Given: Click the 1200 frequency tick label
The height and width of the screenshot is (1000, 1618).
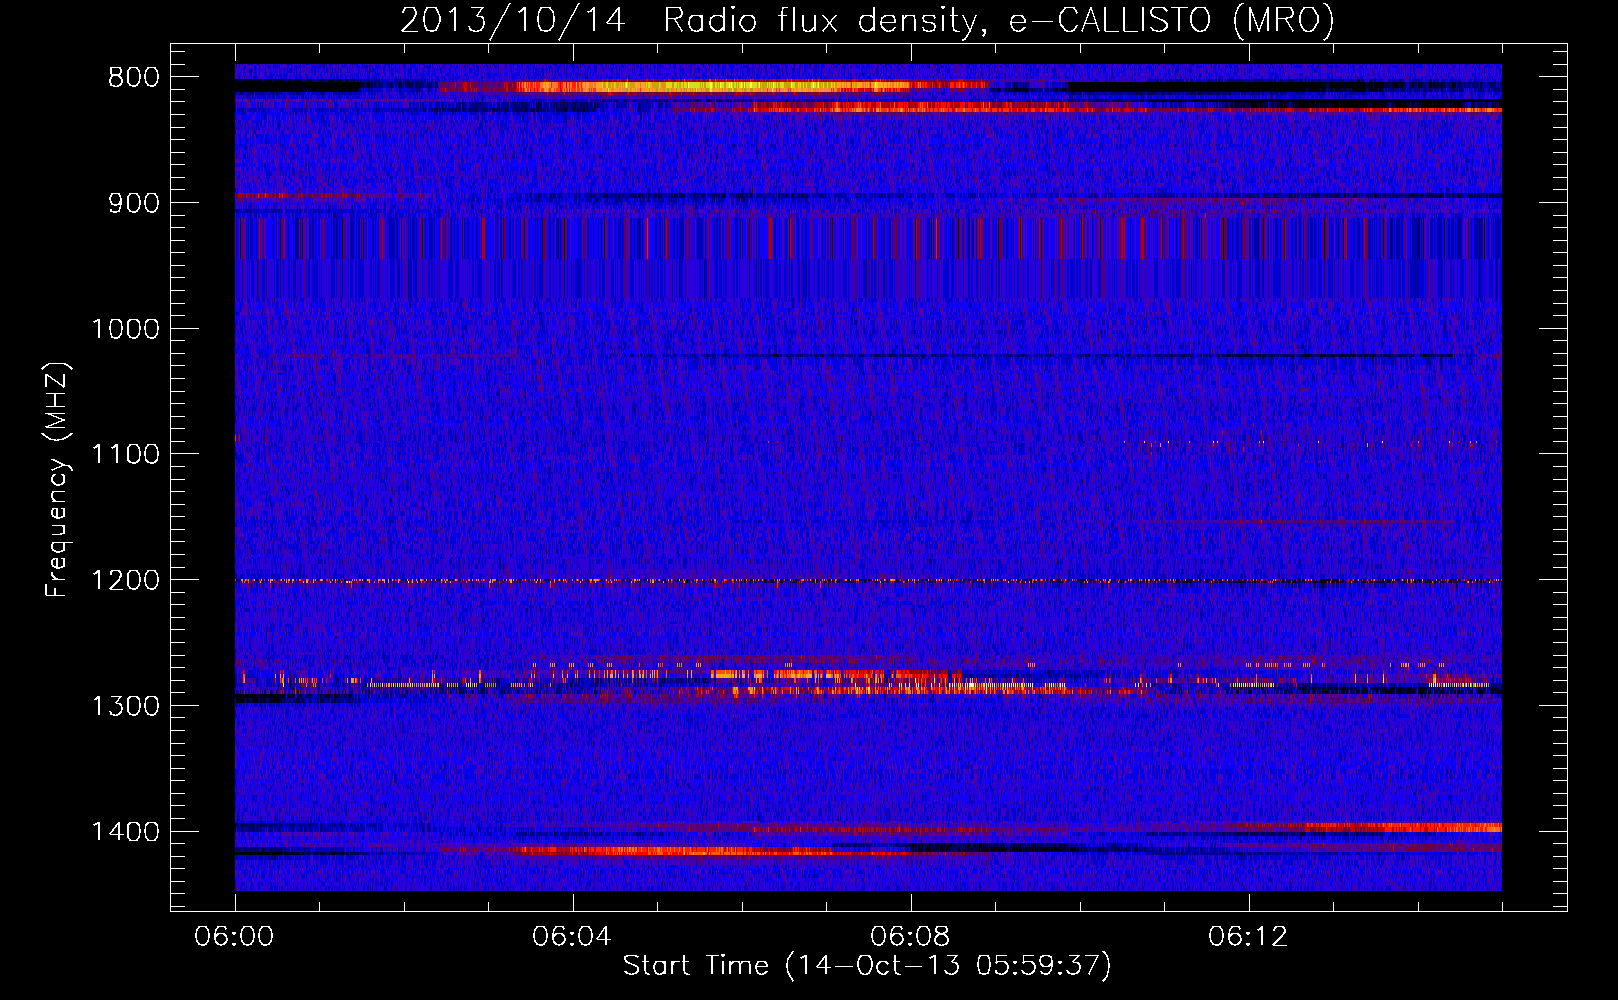Looking at the screenshot, I should 125,581.
